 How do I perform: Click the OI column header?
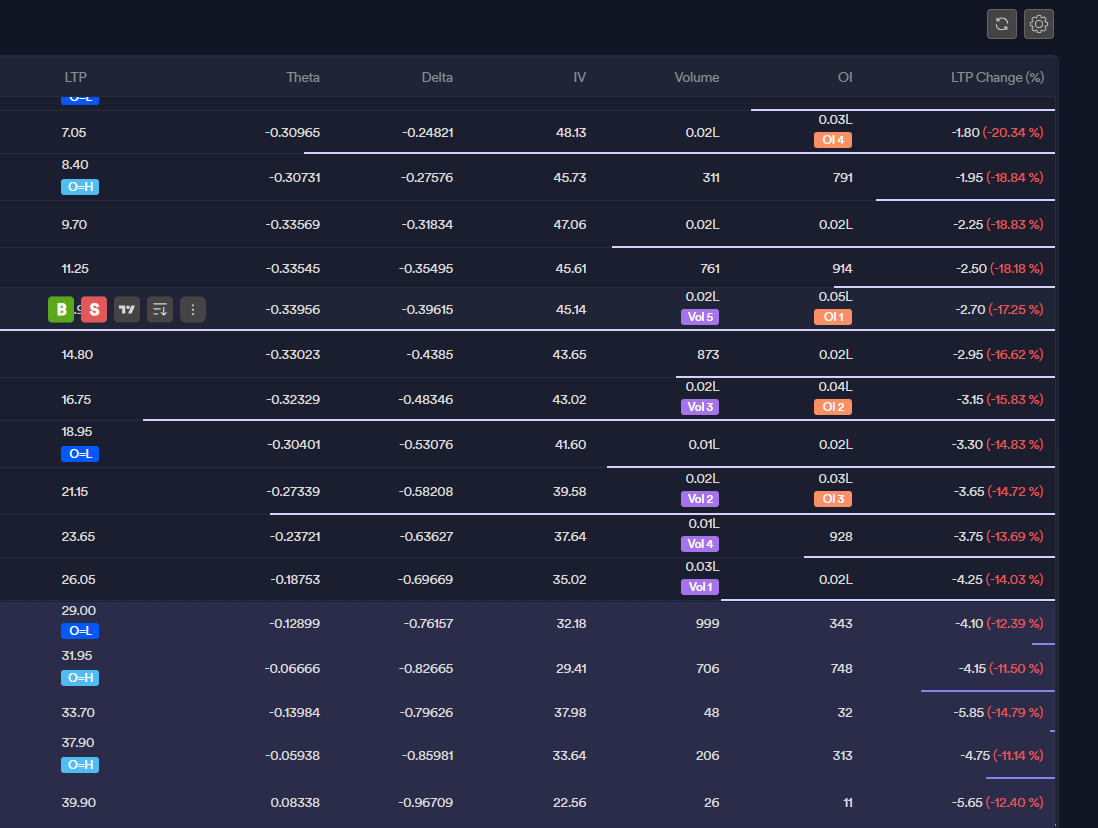coord(845,77)
